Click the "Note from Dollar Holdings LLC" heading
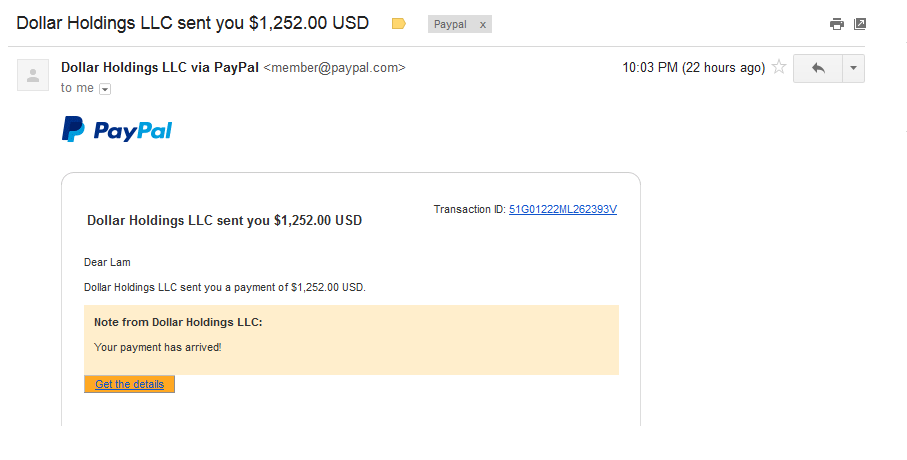The height and width of the screenshot is (460, 907). click(x=178, y=323)
